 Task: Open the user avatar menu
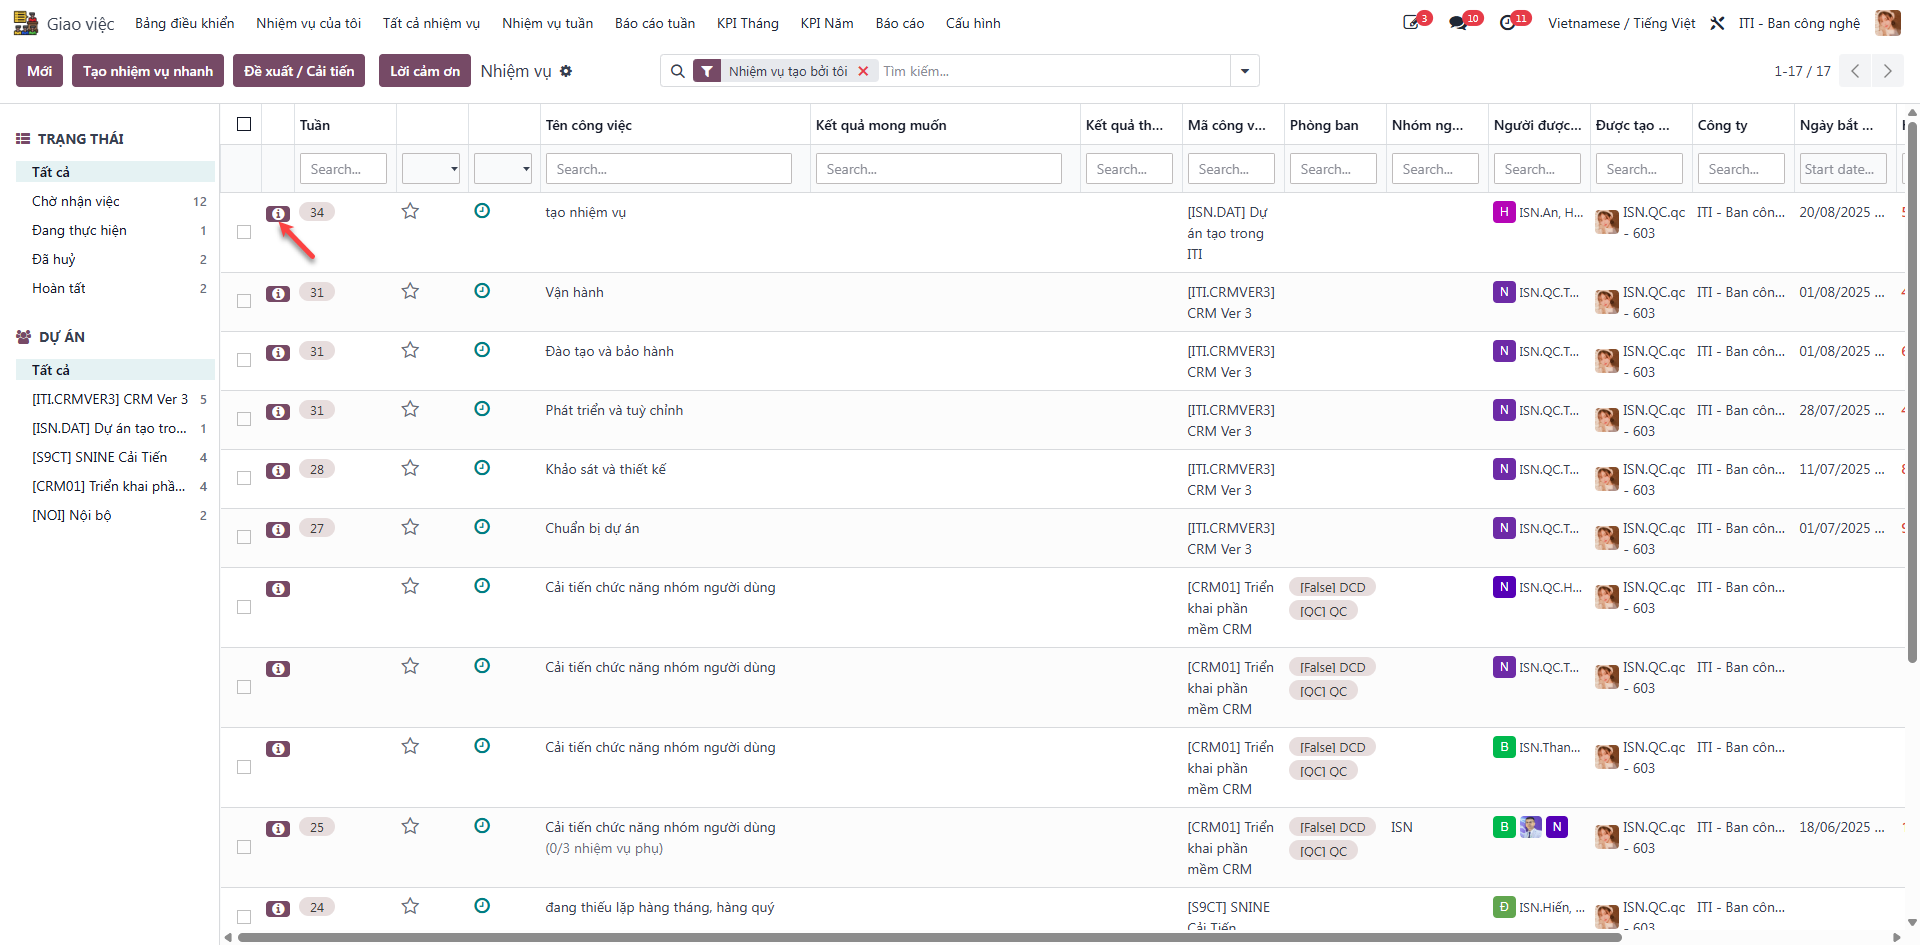click(x=1888, y=23)
